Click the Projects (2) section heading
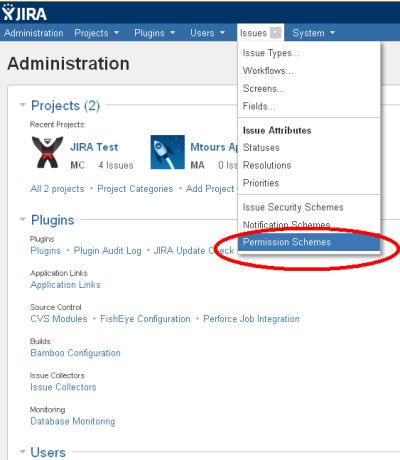400x460 pixels. tap(65, 105)
